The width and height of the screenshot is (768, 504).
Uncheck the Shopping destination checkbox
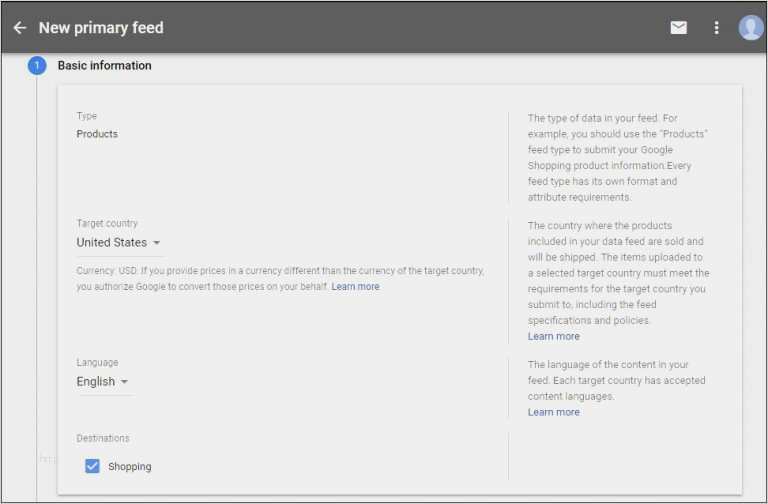pyautogui.click(x=92, y=466)
